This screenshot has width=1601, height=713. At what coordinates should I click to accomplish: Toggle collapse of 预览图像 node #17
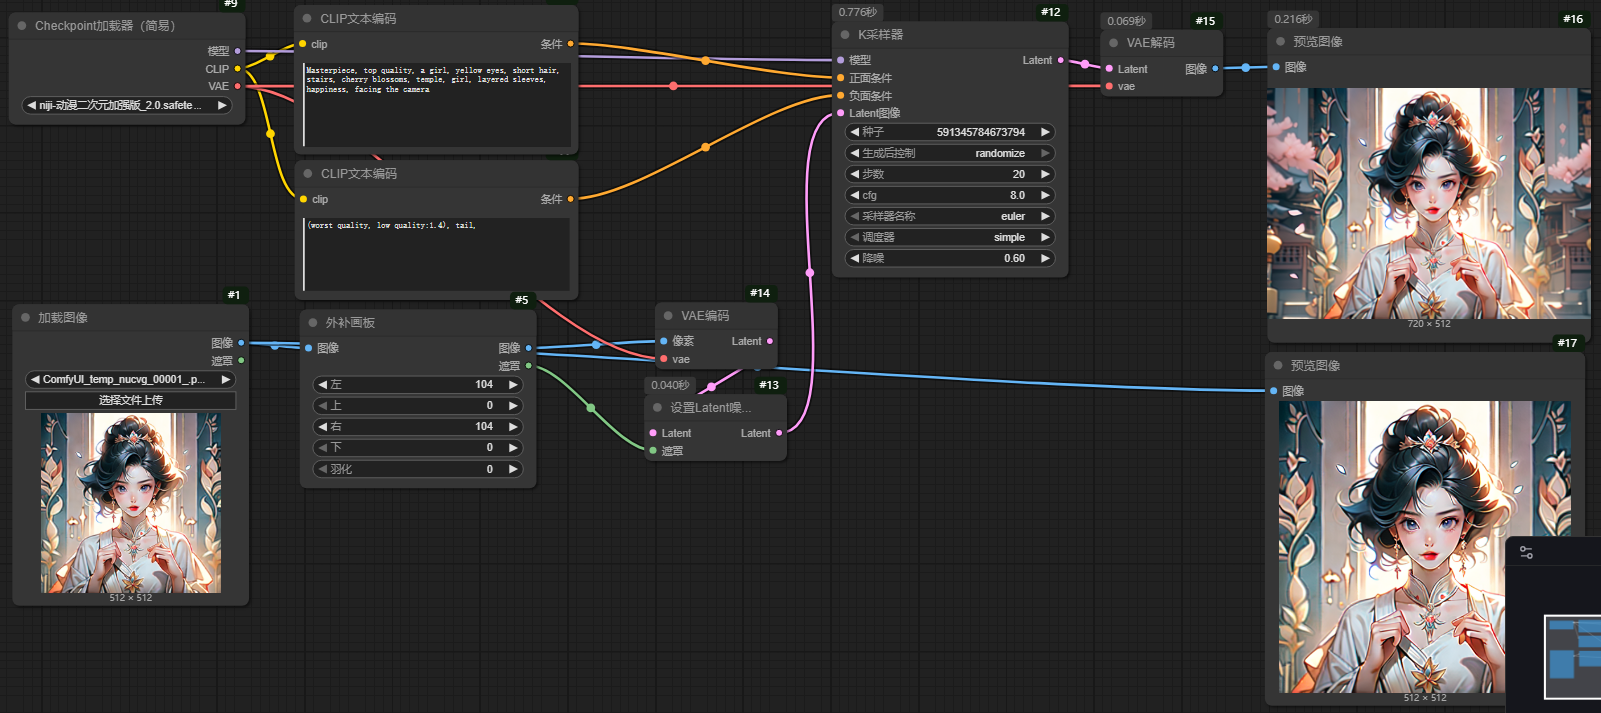point(1277,366)
